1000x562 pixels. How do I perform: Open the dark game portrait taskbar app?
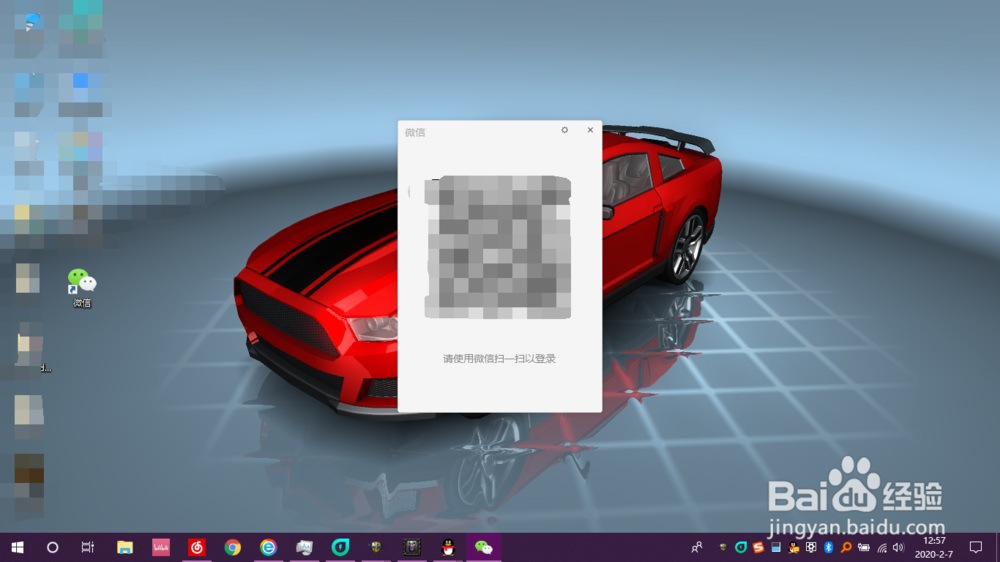pos(412,547)
